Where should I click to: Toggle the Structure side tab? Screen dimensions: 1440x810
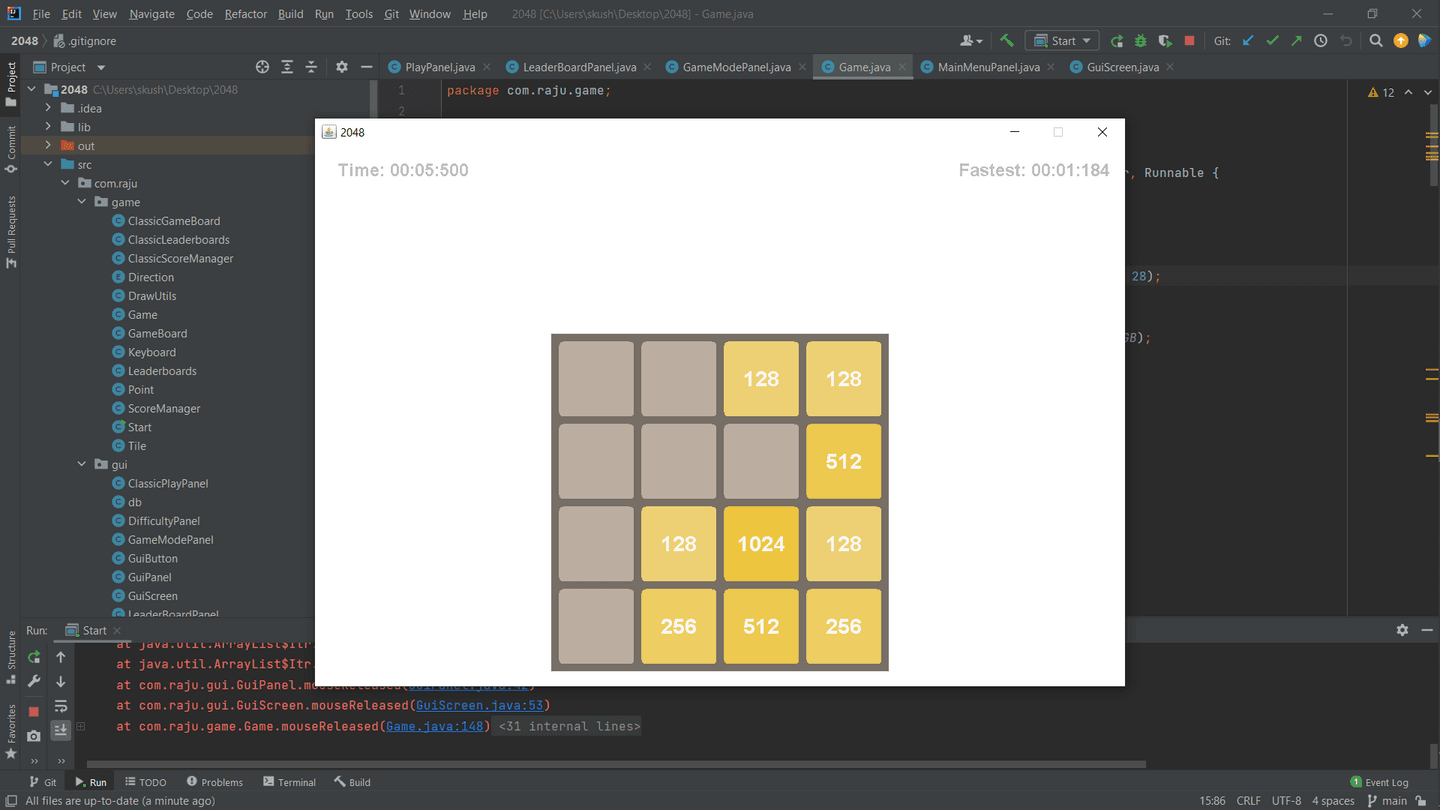[x=11, y=657]
